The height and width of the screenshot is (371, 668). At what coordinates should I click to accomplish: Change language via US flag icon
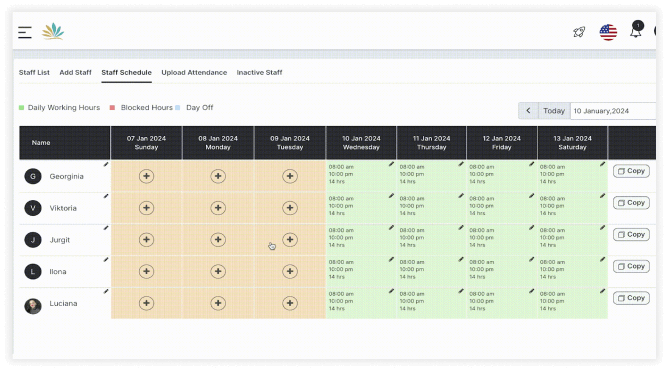pyautogui.click(x=608, y=32)
